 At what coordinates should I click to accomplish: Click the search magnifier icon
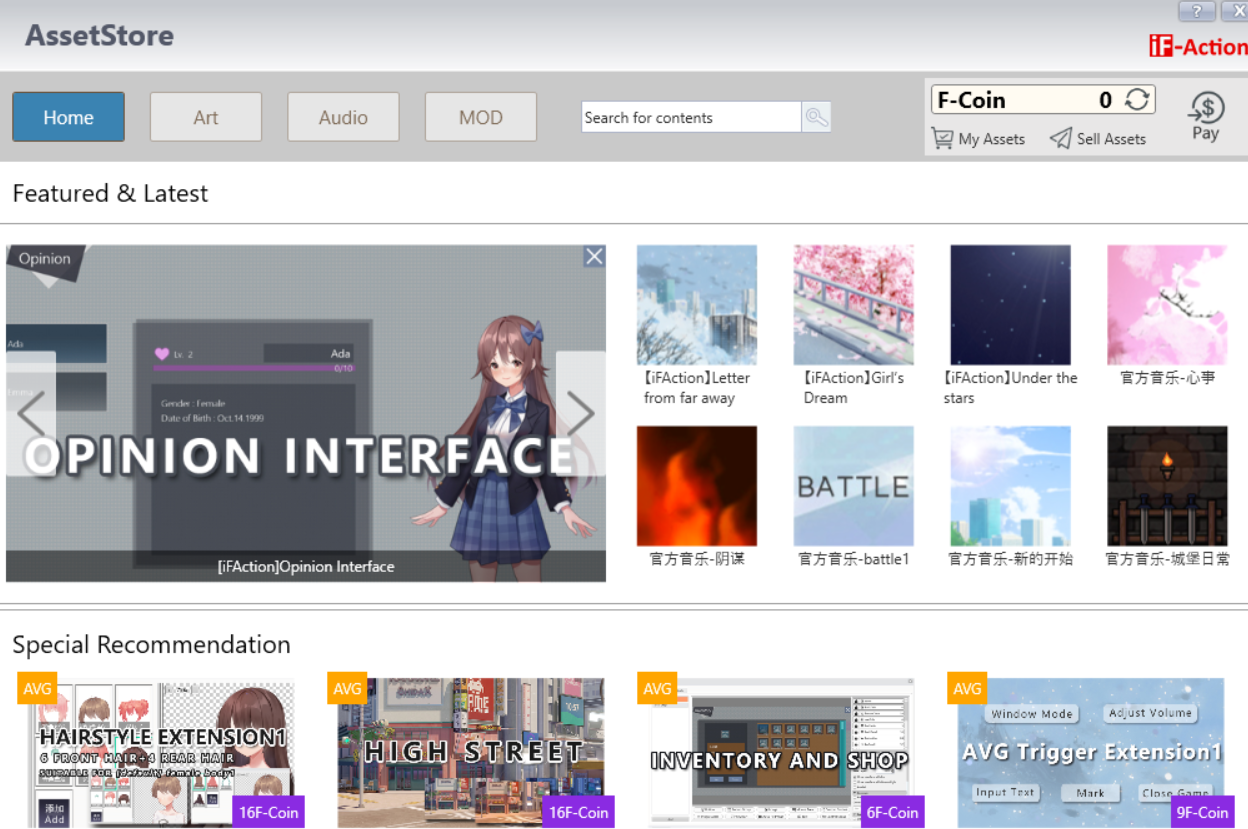816,117
